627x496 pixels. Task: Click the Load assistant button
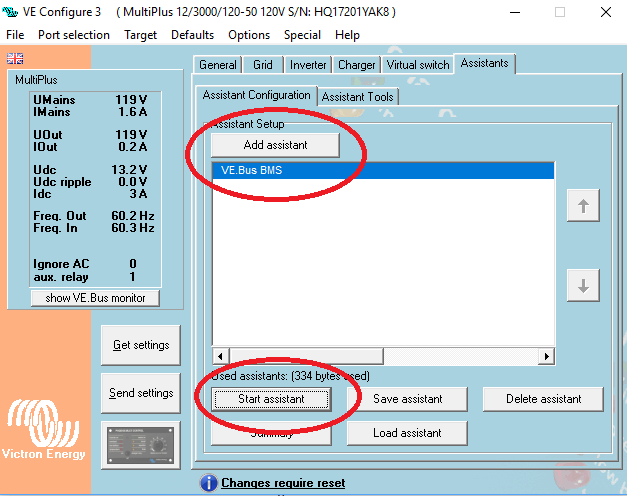(x=407, y=433)
